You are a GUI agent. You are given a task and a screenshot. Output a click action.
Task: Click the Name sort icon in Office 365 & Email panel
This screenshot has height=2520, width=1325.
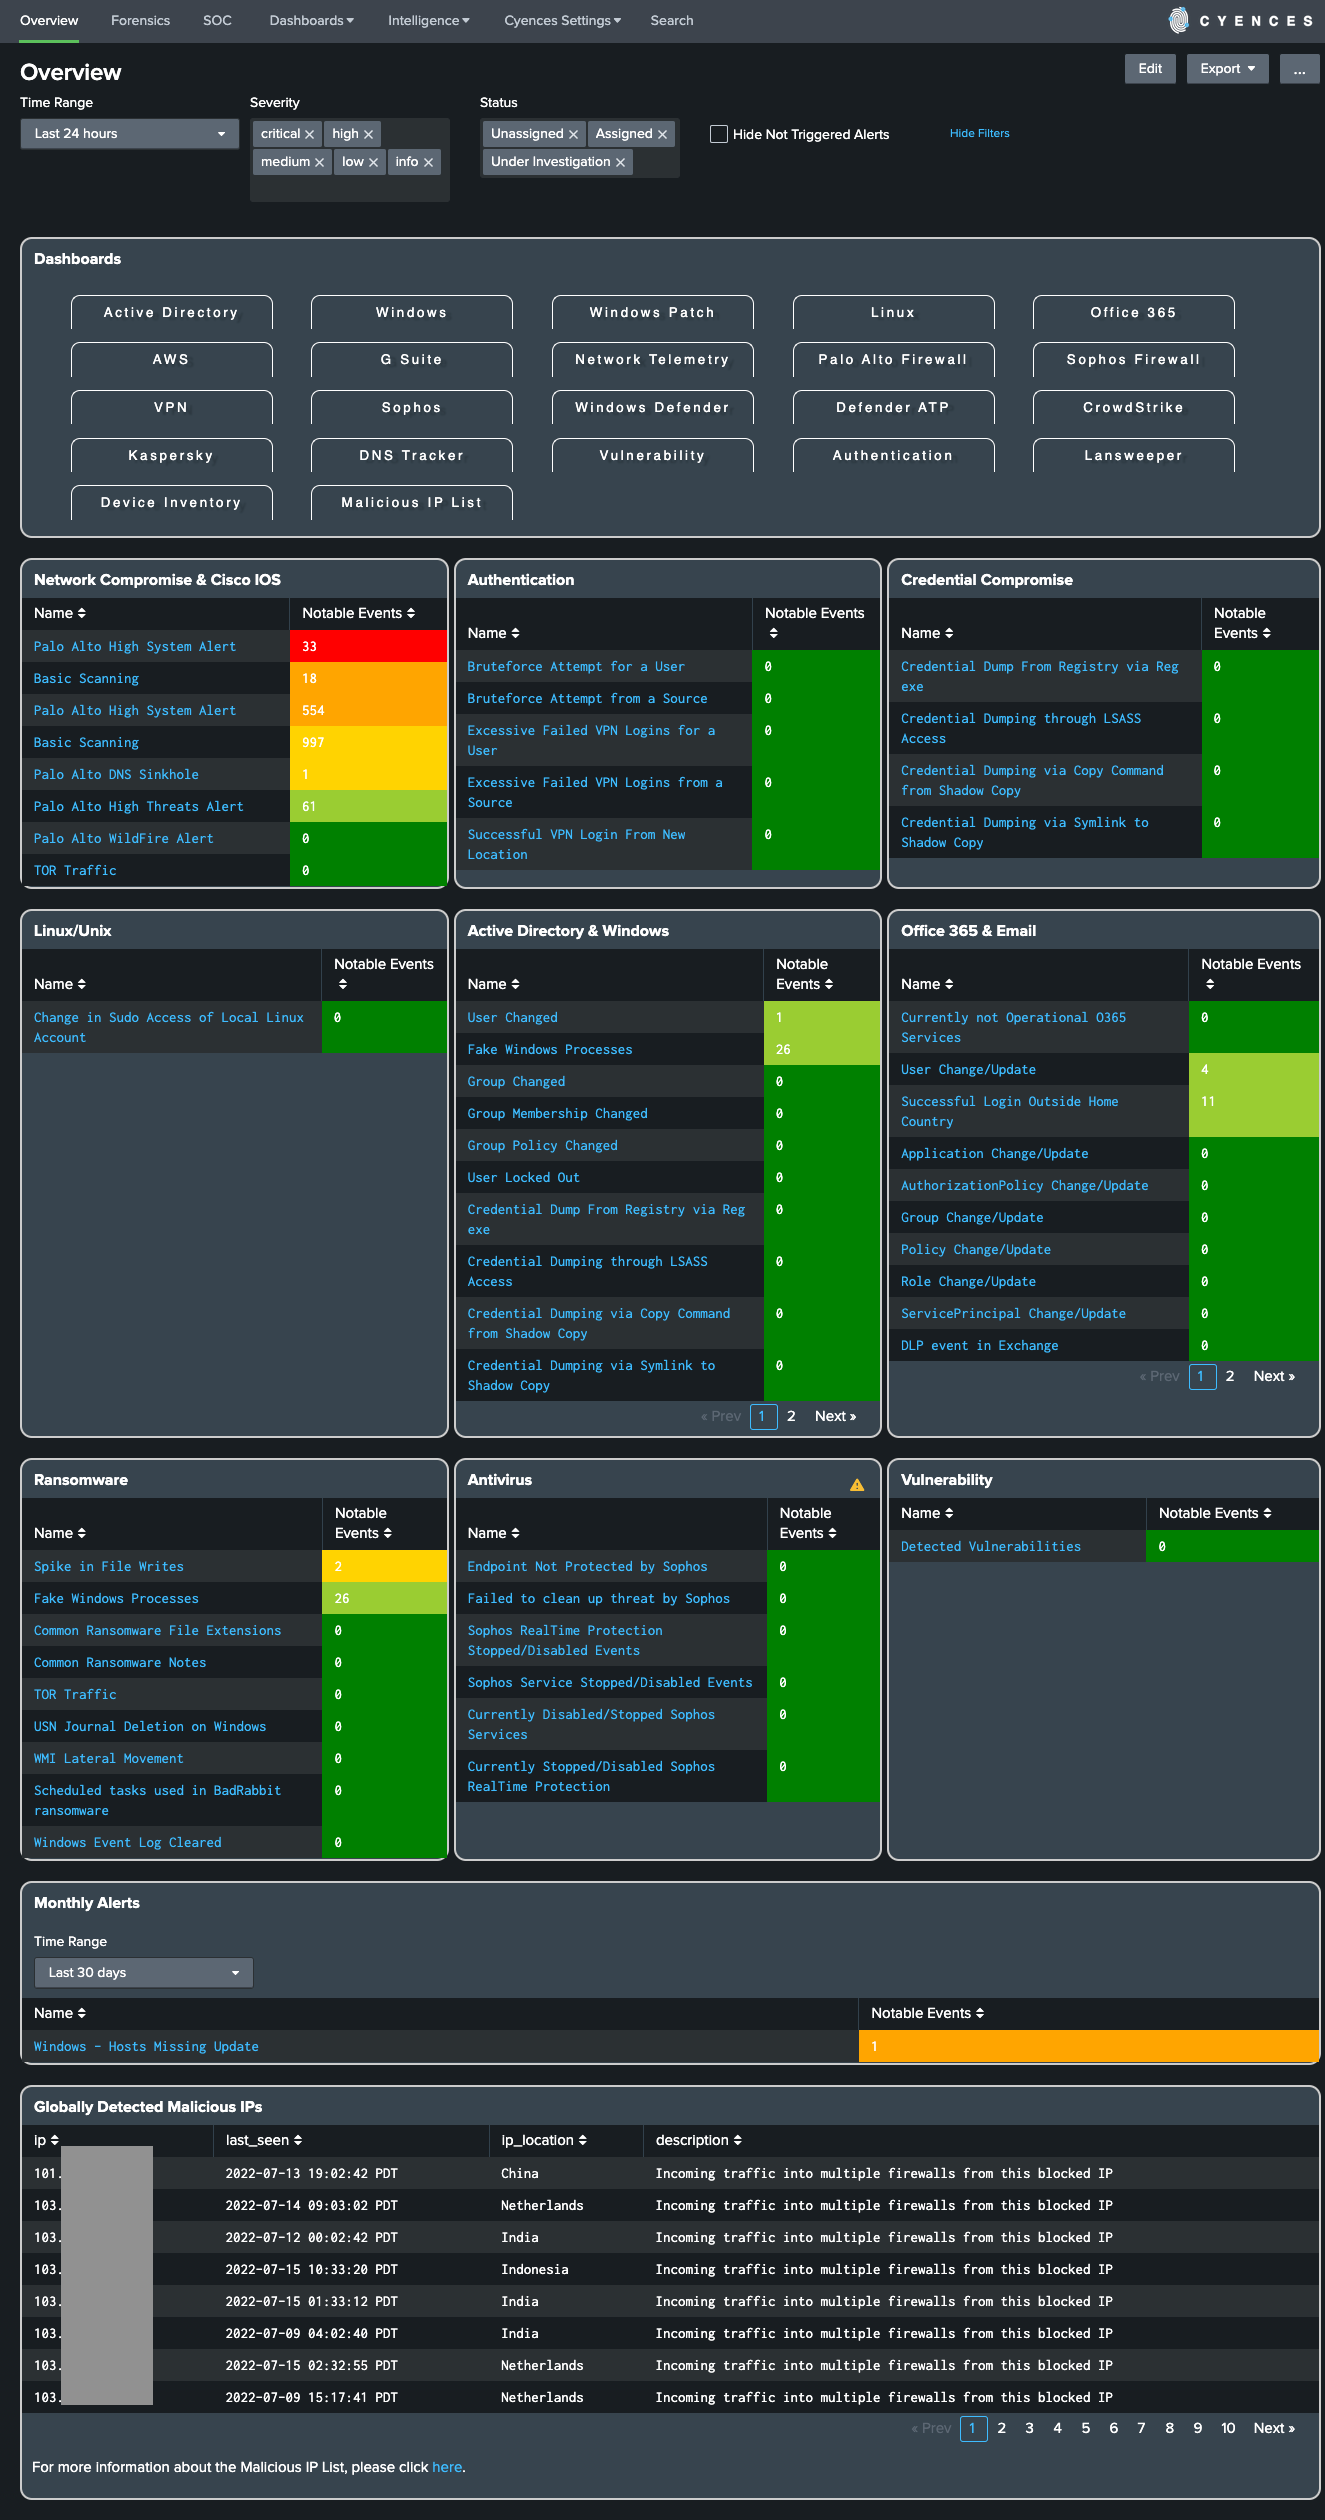click(949, 984)
